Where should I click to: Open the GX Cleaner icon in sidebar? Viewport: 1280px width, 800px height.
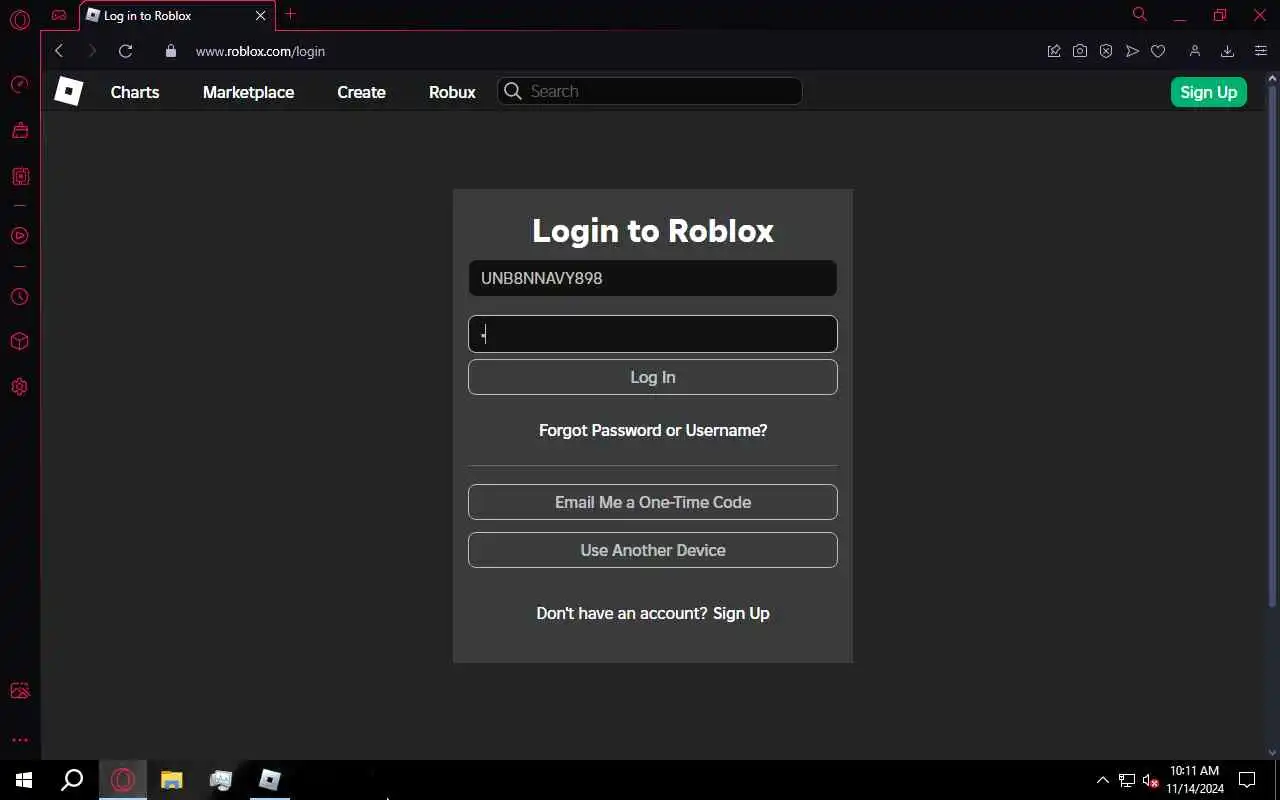[19, 130]
